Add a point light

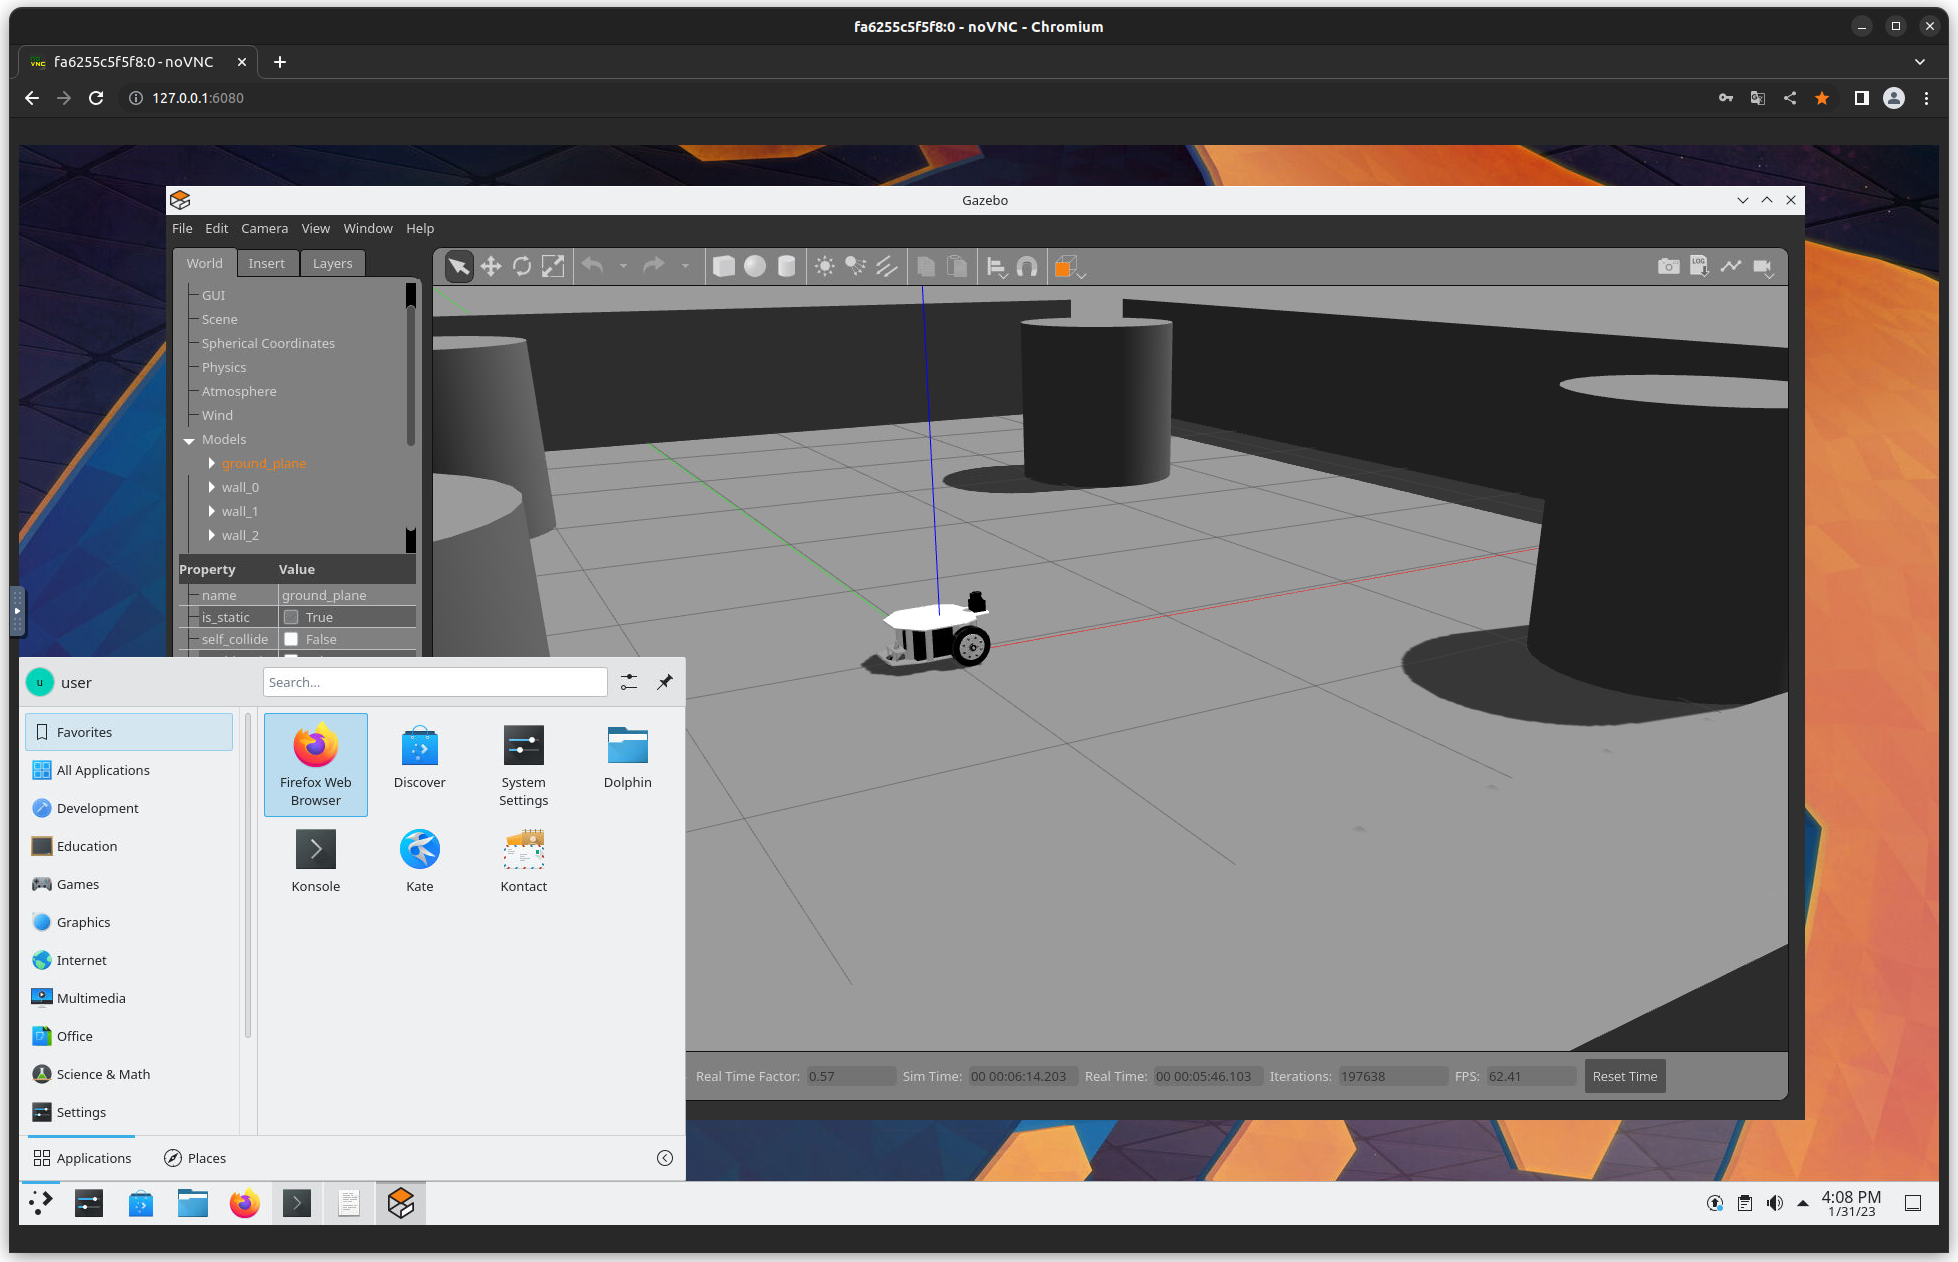tap(824, 266)
